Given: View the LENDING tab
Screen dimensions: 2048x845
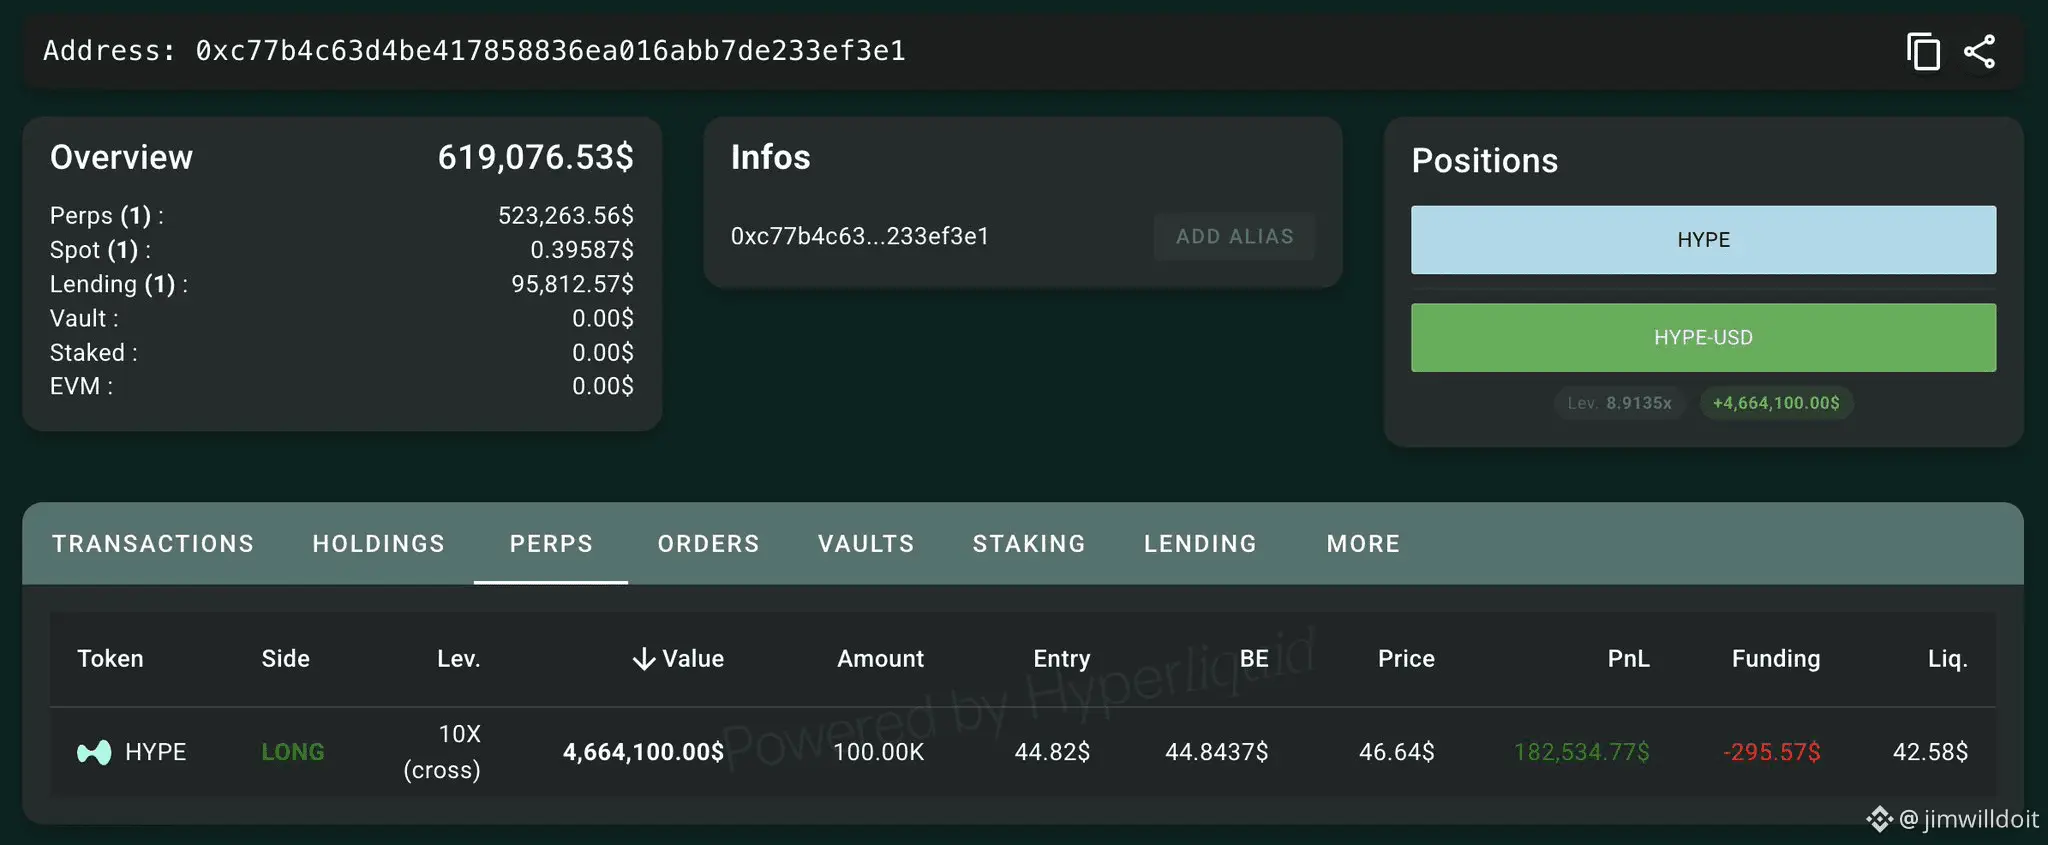Looking at the screenshot, I should 1200,544.
